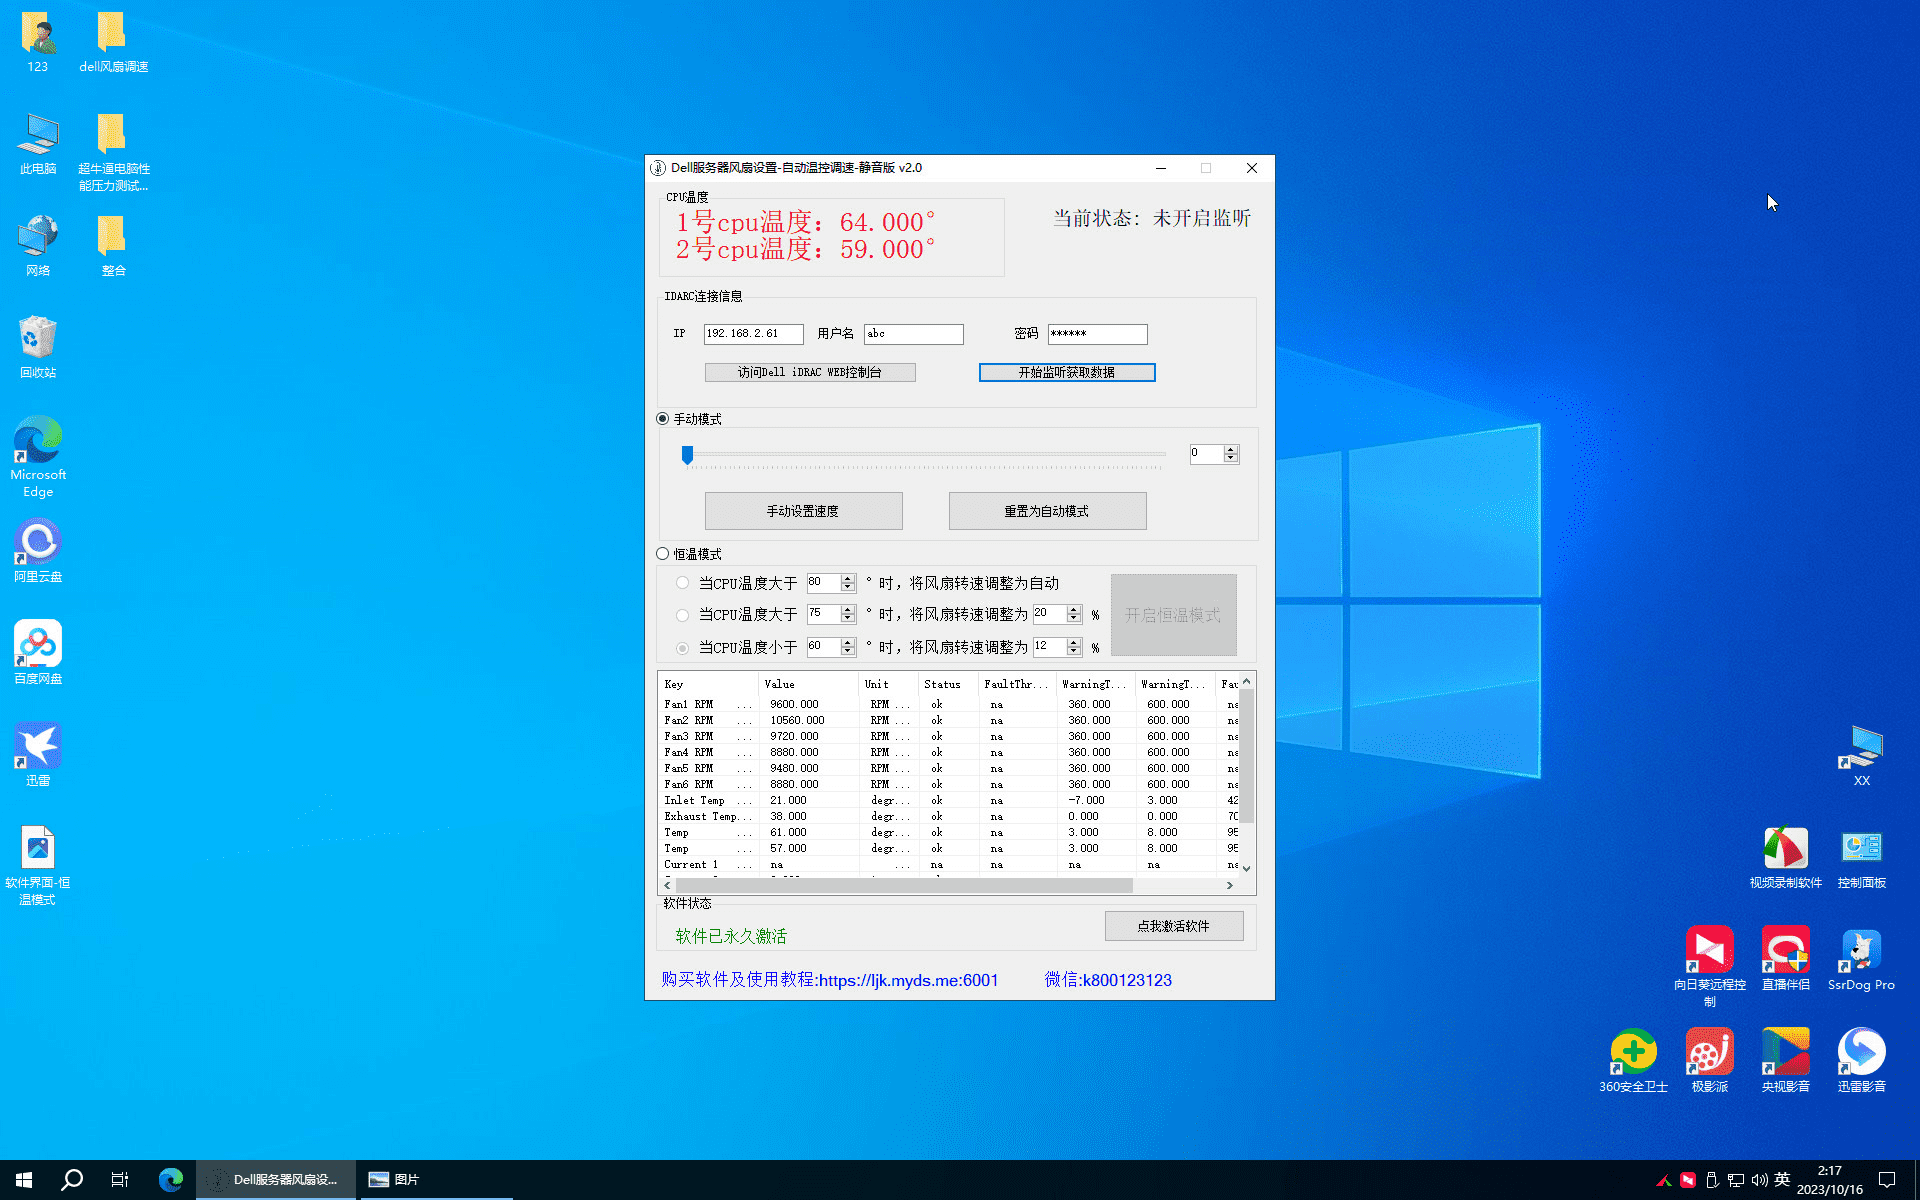Increase the 12% fan speed spinner

pyautogui.click(x=1074, y=642)
